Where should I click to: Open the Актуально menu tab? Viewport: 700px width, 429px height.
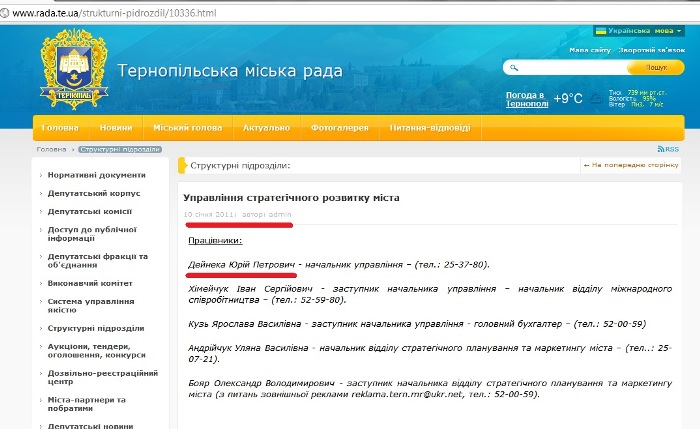[x=267, y=128]
